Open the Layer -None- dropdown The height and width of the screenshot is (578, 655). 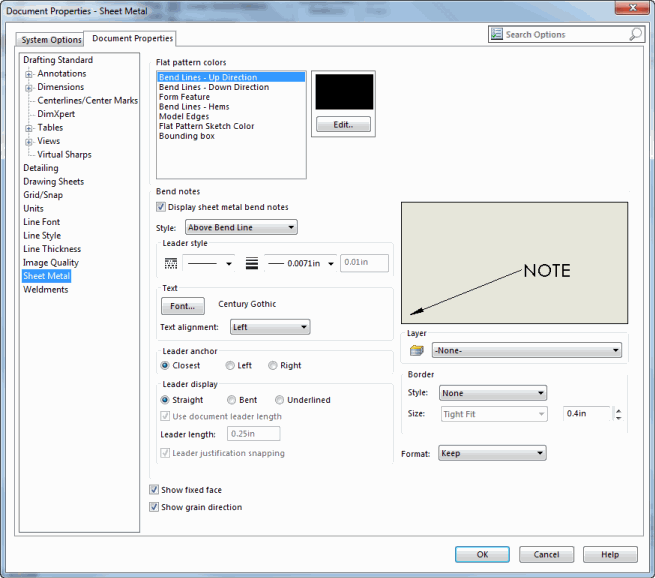527,350
